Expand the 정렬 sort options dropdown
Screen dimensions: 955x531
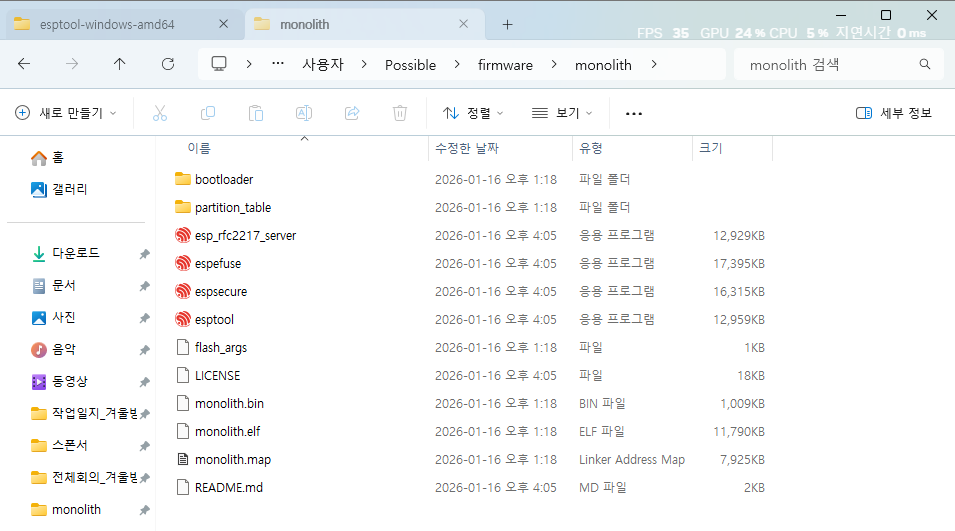point(473,113)
